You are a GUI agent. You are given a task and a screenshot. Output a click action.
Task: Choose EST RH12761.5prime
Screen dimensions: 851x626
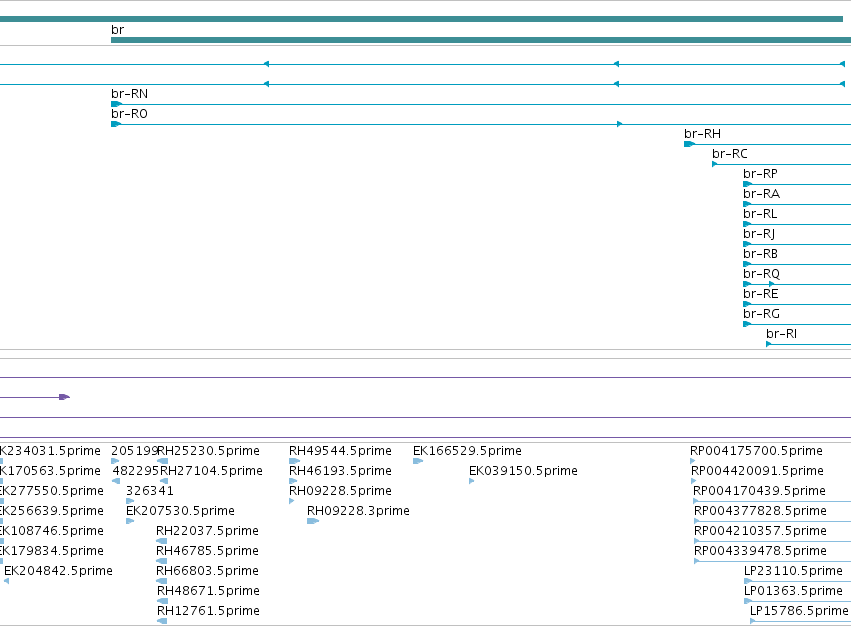tap(208, 611)
